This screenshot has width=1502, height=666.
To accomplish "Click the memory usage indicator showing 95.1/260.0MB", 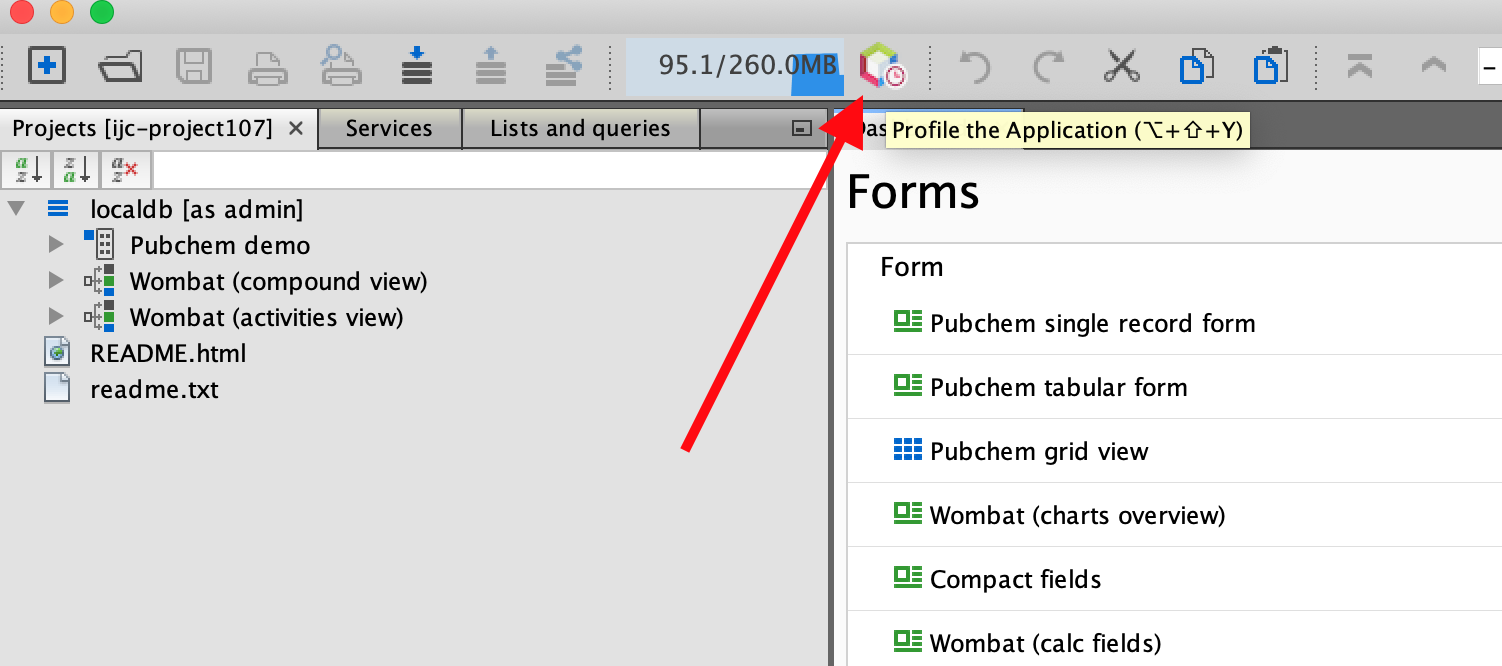I will (x=745, y=66).
